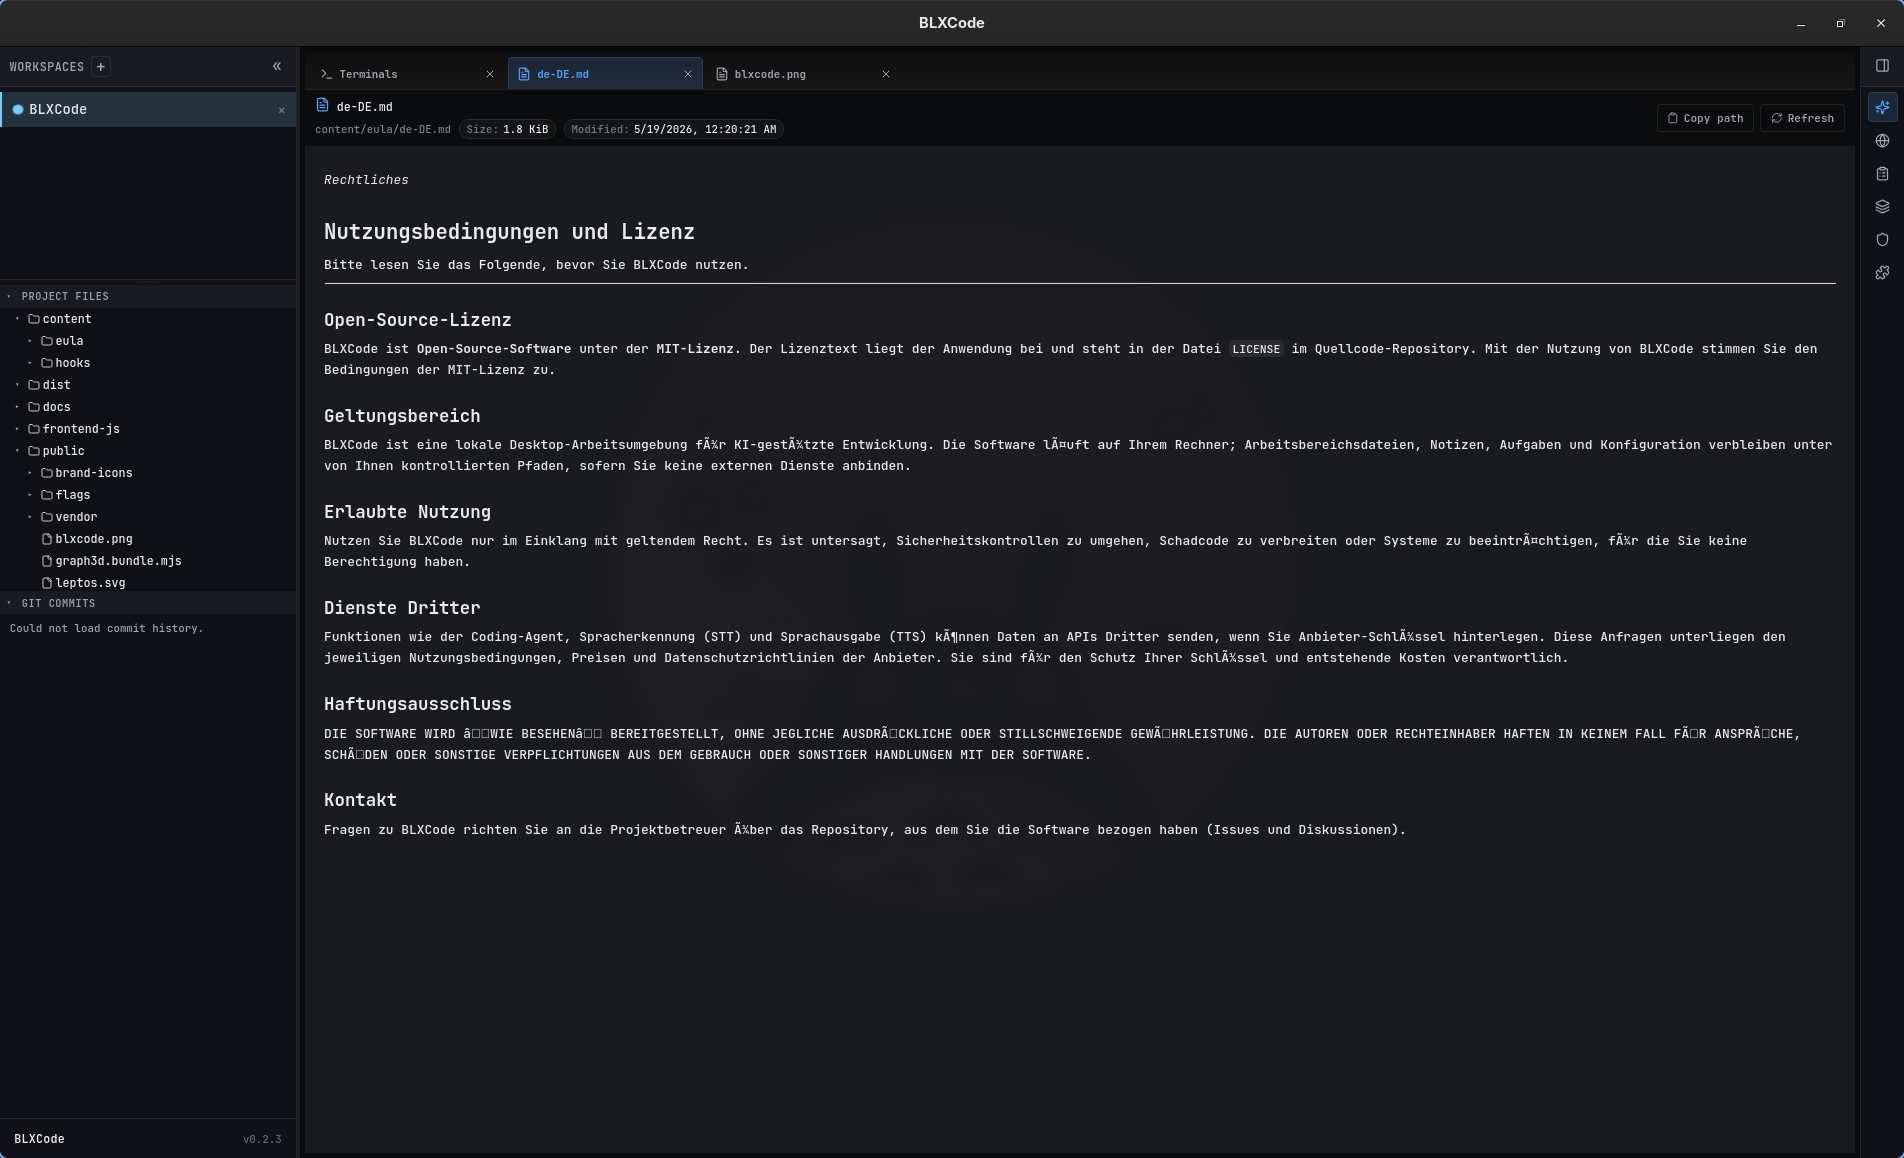This screenshot has height=1158, width=1904.
Task: Expand the hooks folder arrow
Action: (30, 363)
